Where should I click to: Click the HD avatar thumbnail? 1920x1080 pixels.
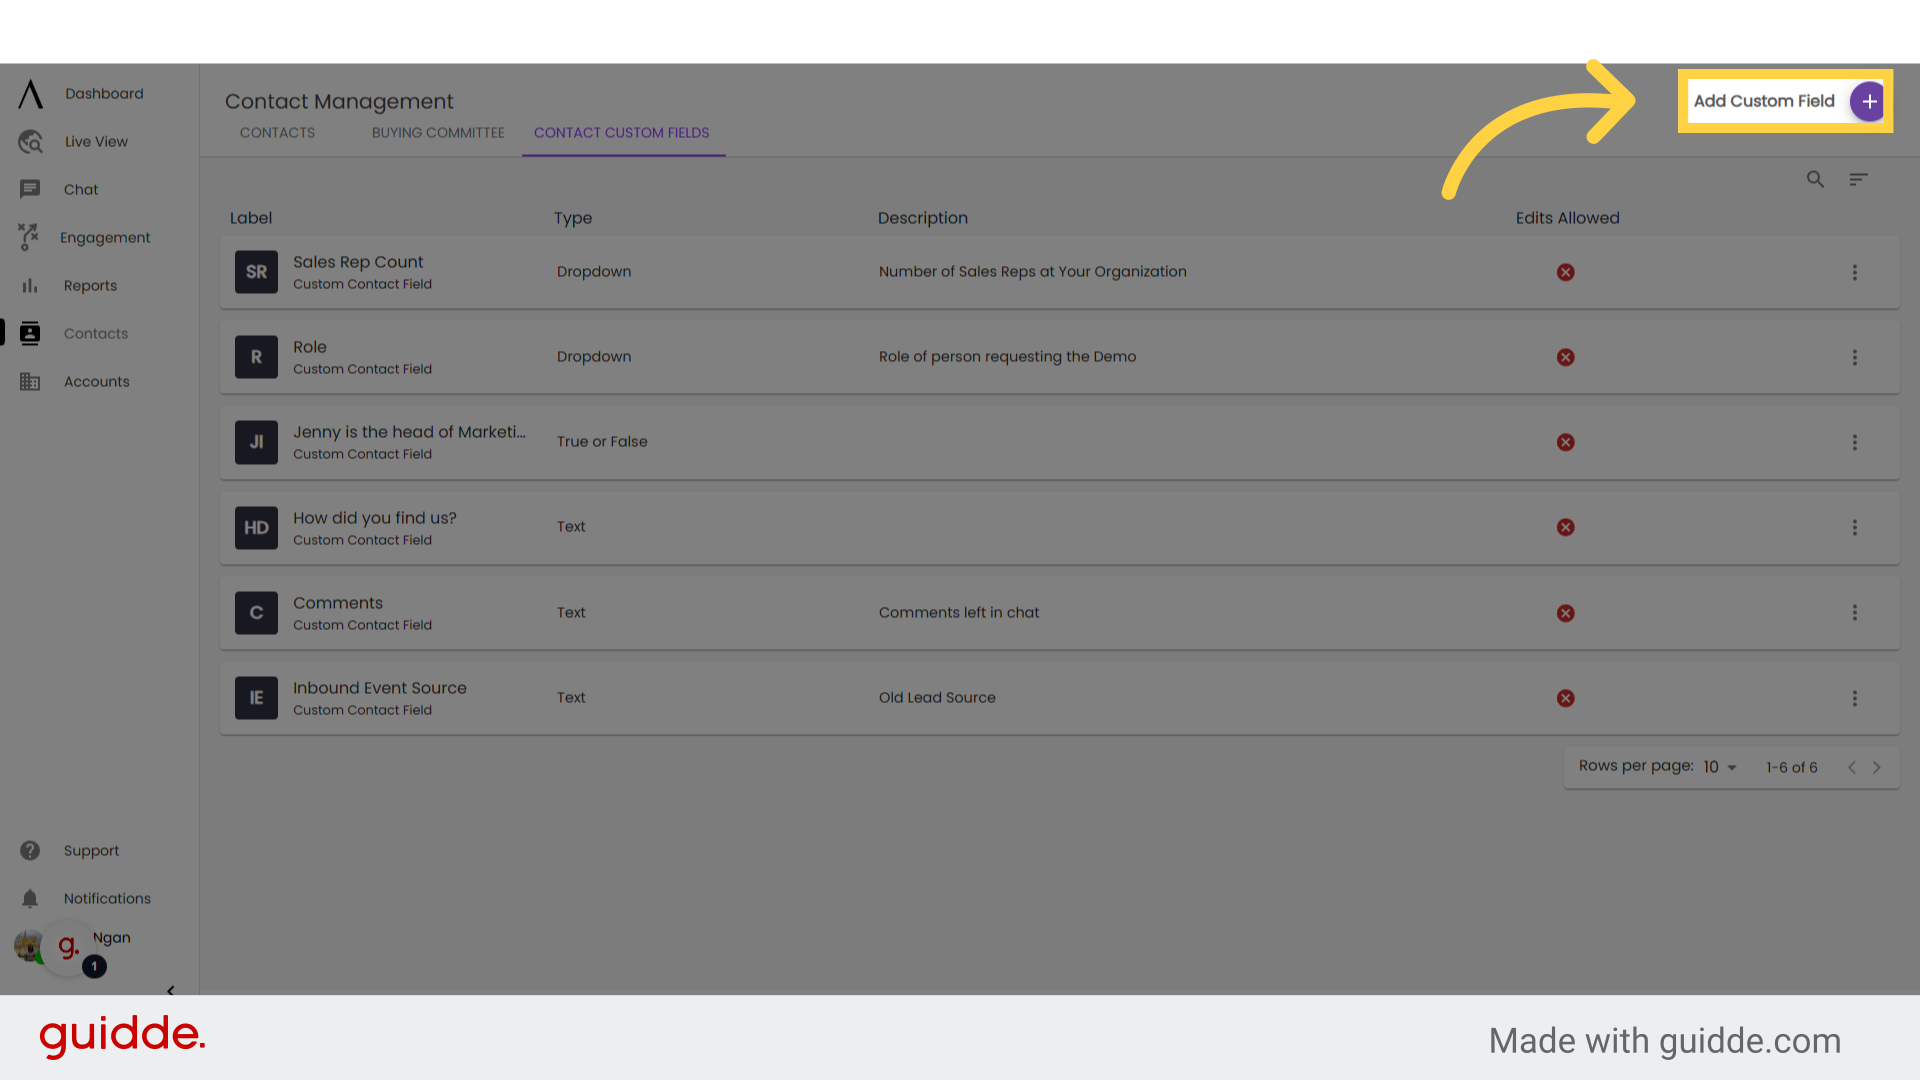[256, 528]
